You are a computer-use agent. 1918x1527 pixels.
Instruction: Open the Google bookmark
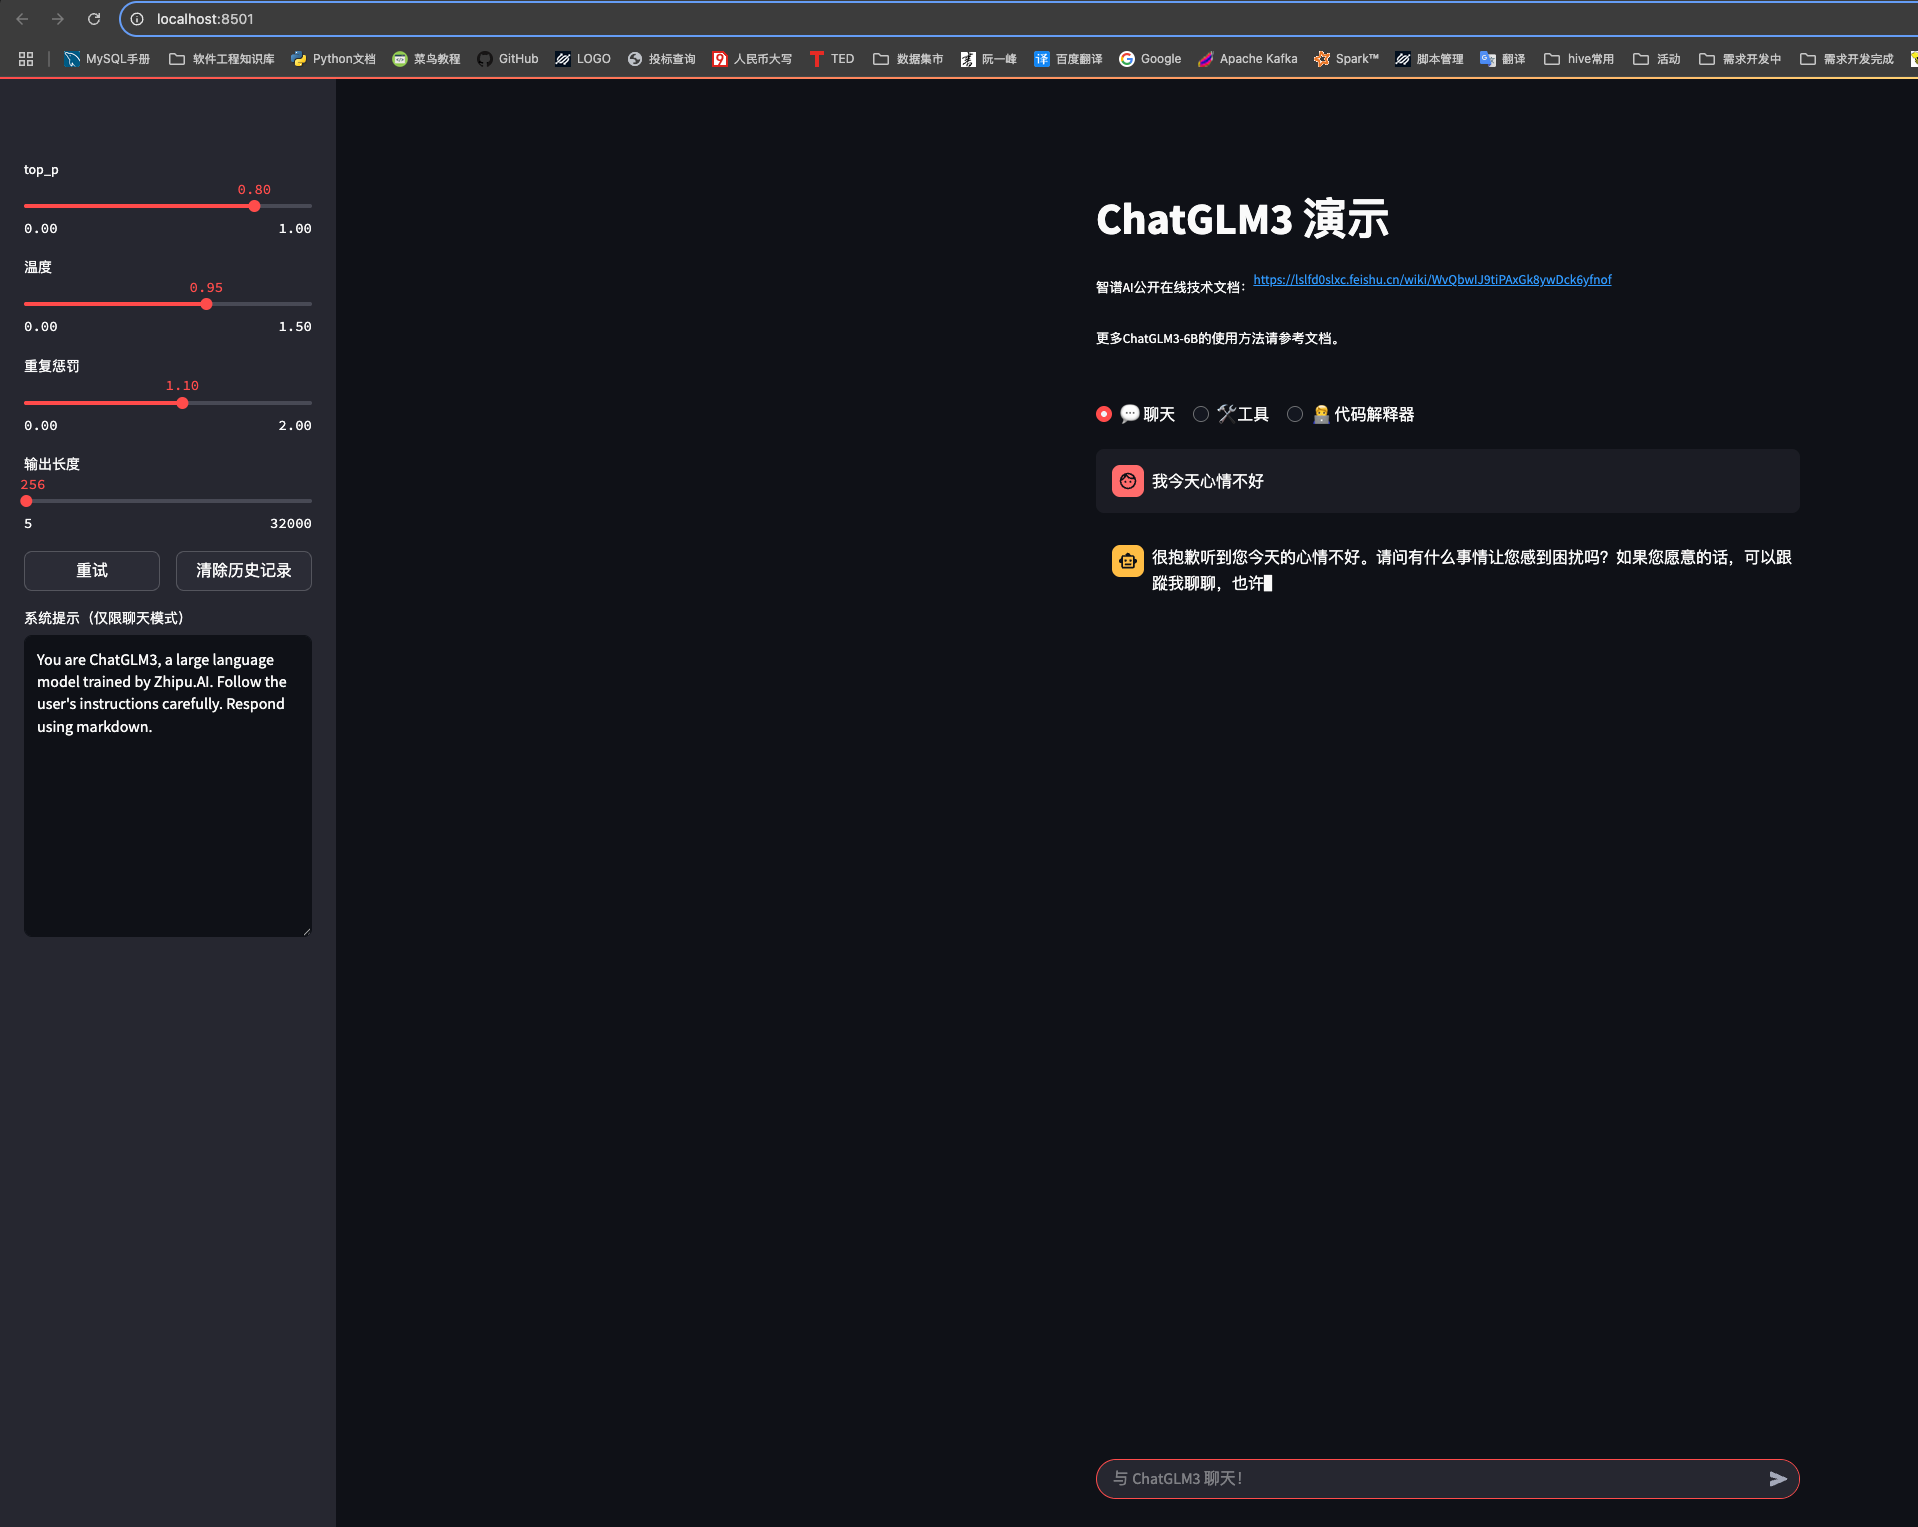(1150, 59)
